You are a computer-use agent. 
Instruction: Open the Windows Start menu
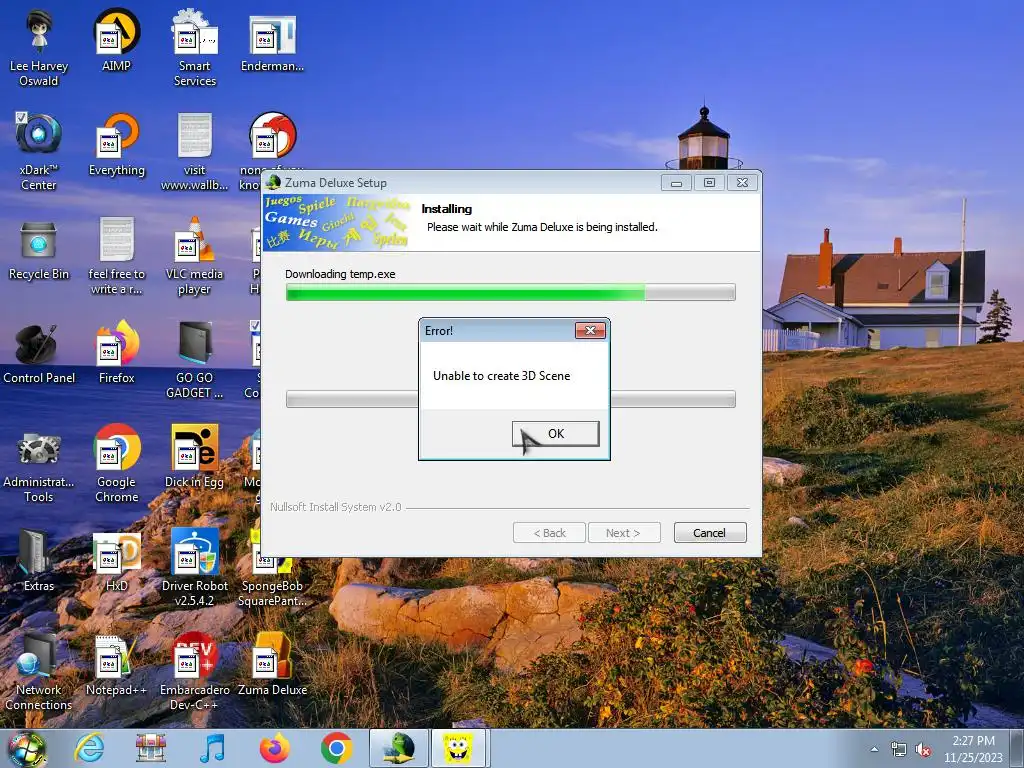tap(27, 749)
